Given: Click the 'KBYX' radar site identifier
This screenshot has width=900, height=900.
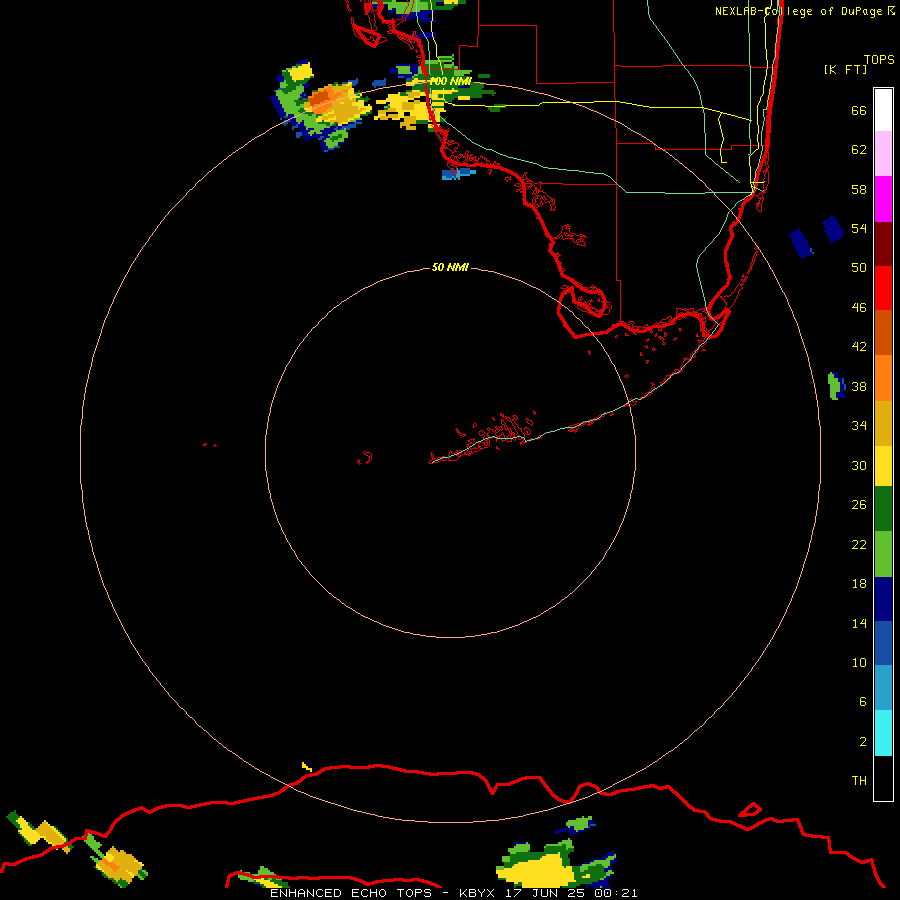Looking at the screenshot, I should 476,893.
